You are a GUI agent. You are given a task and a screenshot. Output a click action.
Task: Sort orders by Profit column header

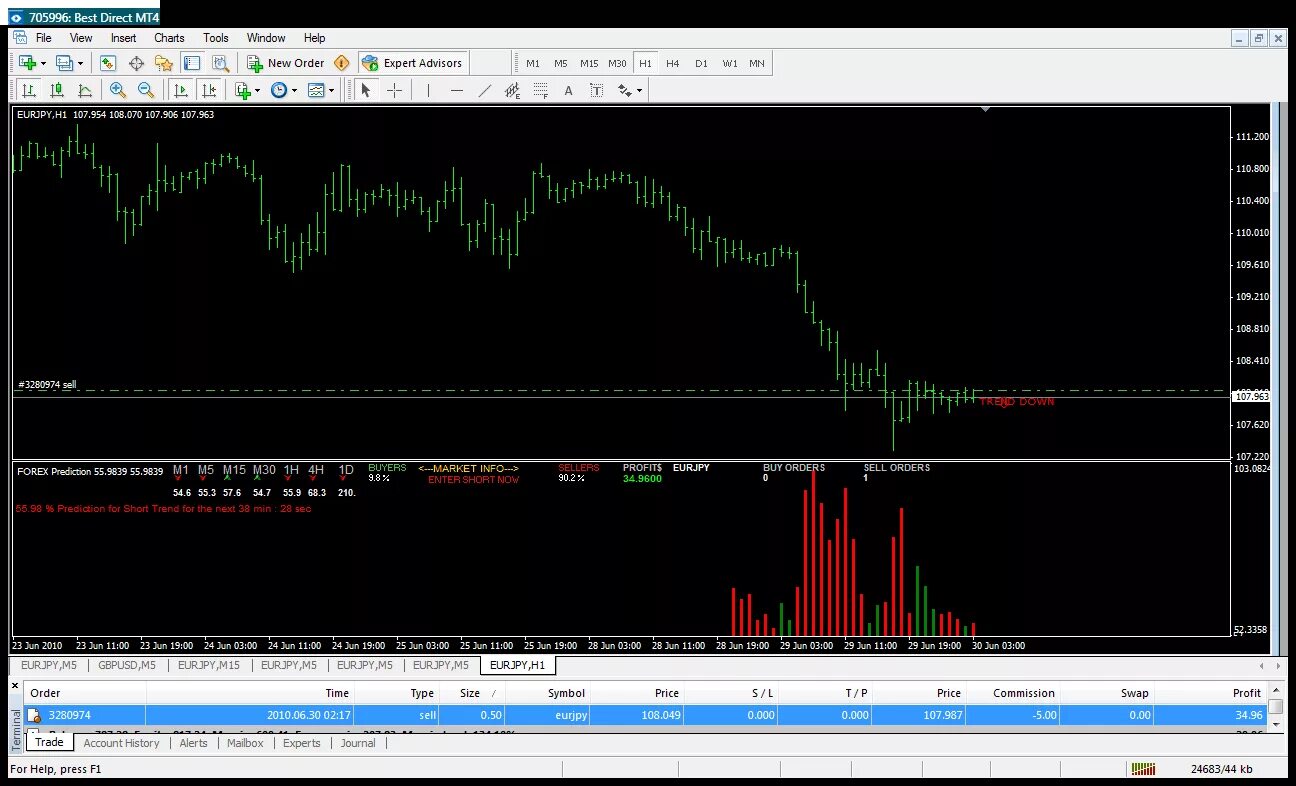click(x=1210, y=693)
